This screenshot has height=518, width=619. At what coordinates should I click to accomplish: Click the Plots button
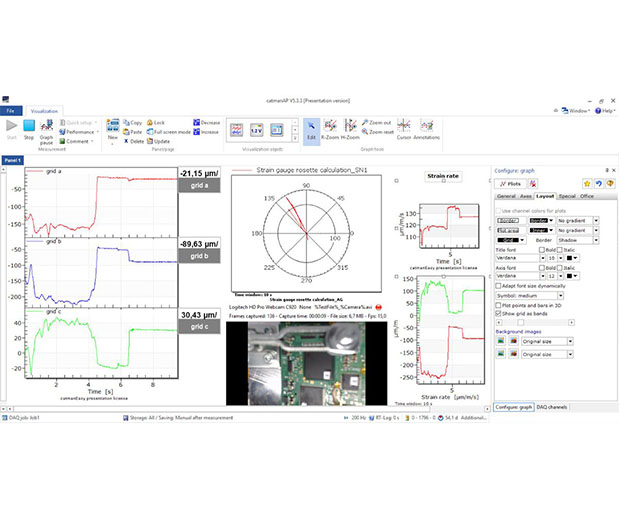[x=511, y=184]
